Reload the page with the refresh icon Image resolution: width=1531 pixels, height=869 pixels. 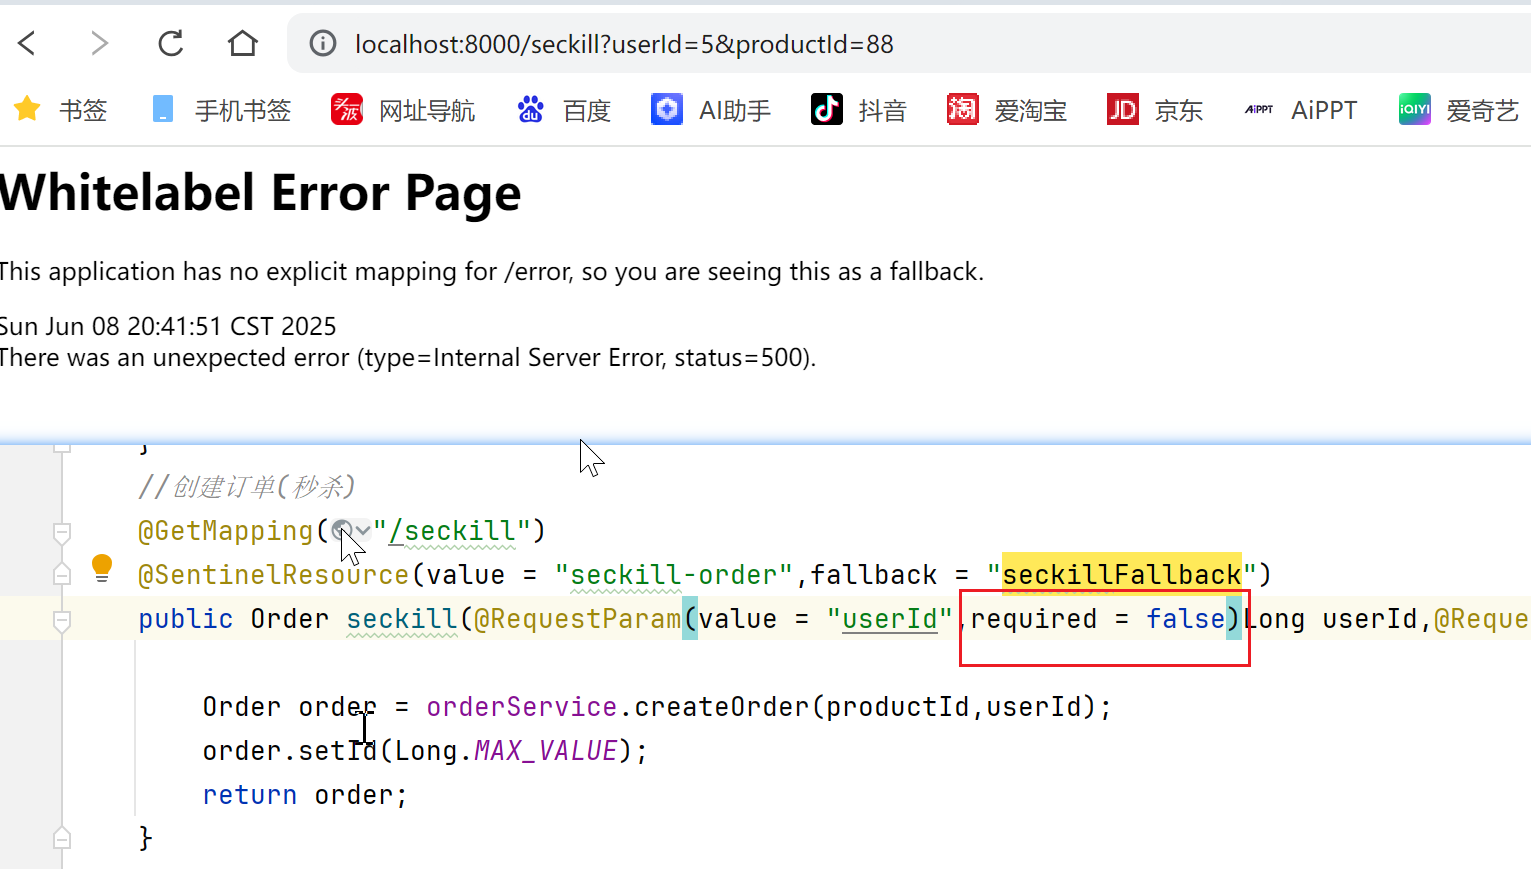point(171,43)
